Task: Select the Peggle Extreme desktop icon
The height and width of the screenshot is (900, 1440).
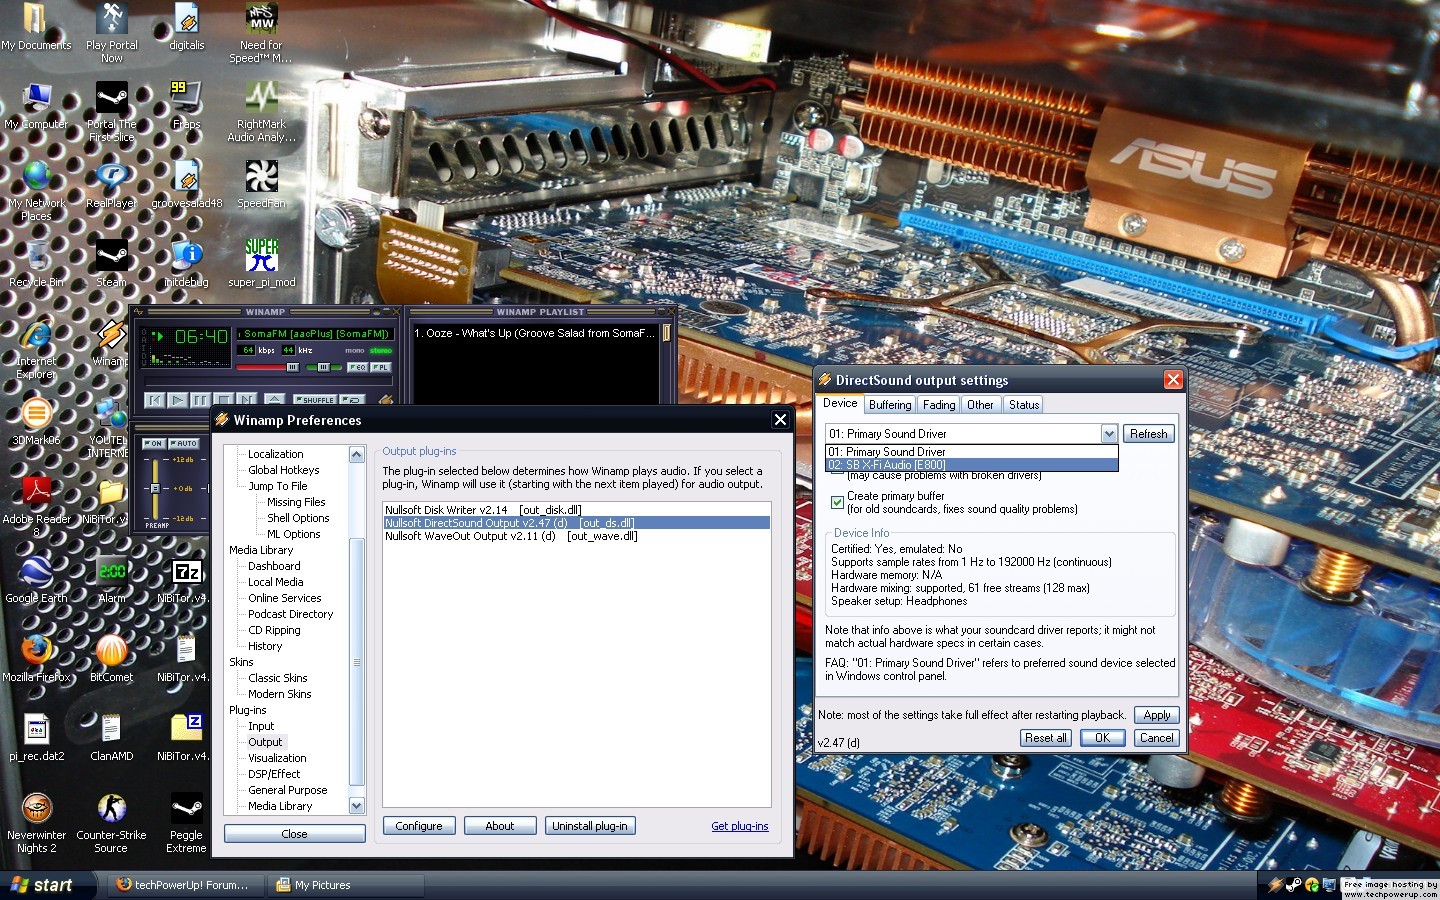Action: point(186,822)
